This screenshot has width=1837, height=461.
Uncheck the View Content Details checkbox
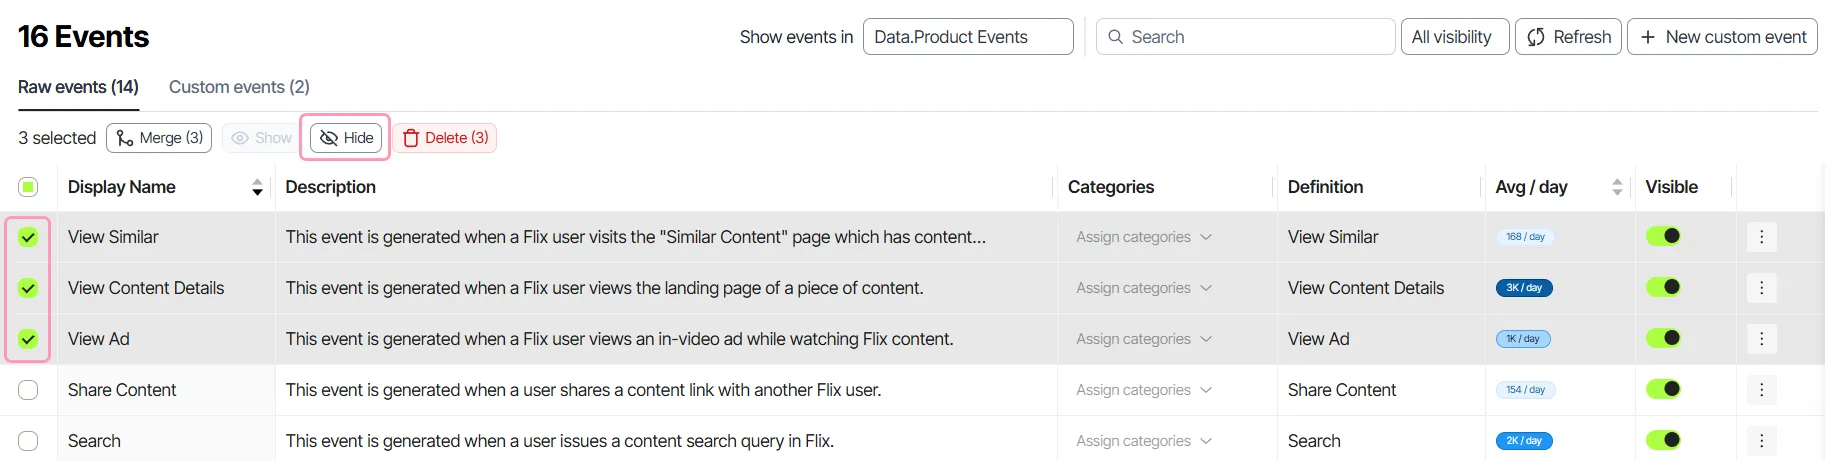28,288
